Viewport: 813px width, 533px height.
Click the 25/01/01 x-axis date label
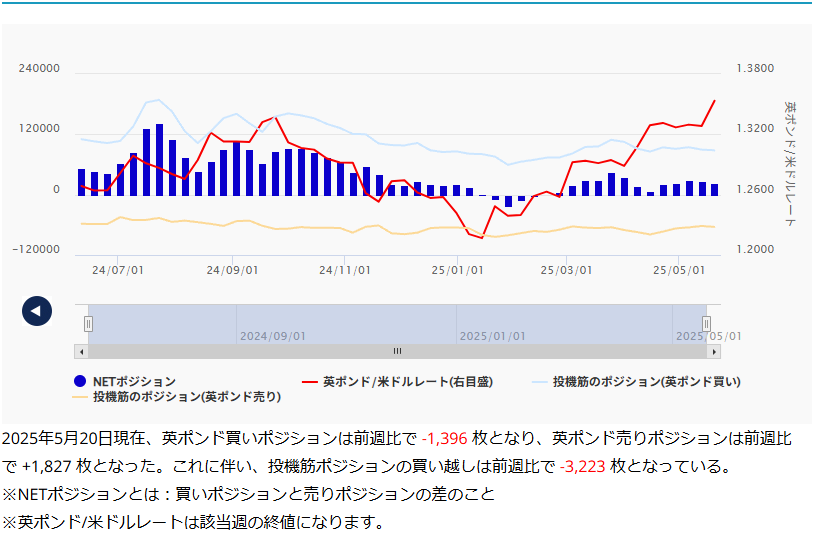(x=457, y=270)
